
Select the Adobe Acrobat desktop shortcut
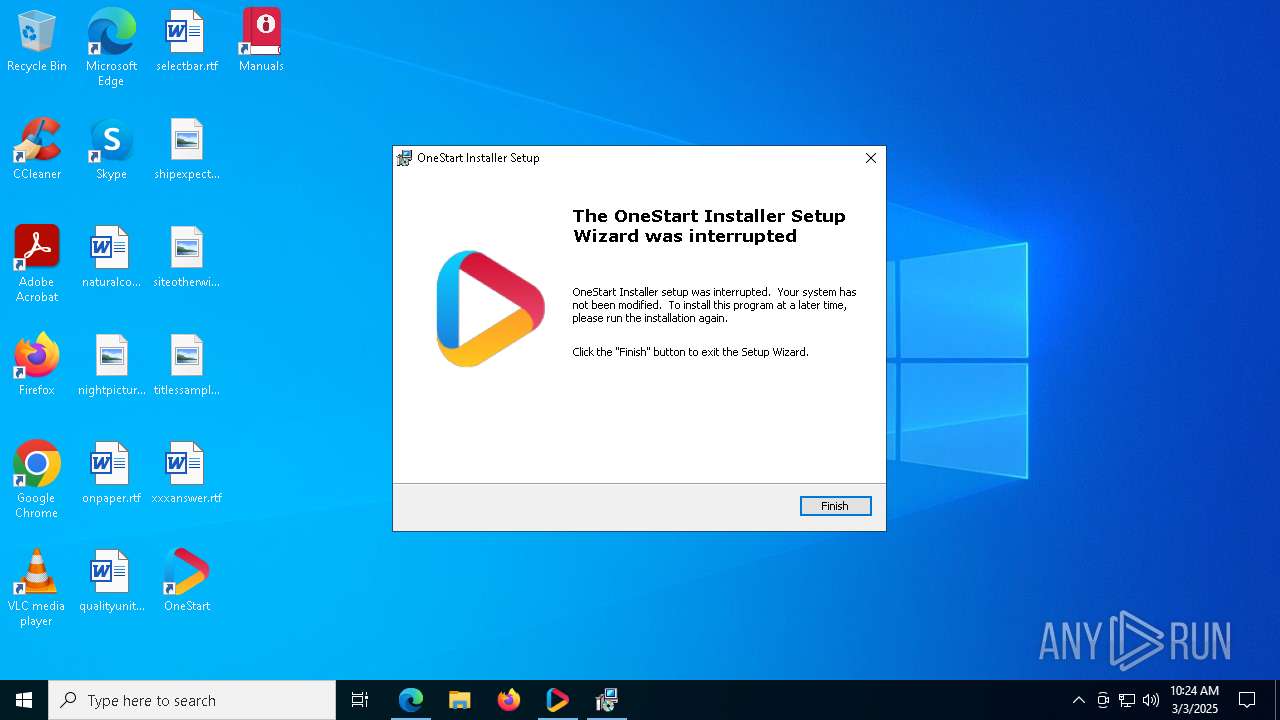37,264
